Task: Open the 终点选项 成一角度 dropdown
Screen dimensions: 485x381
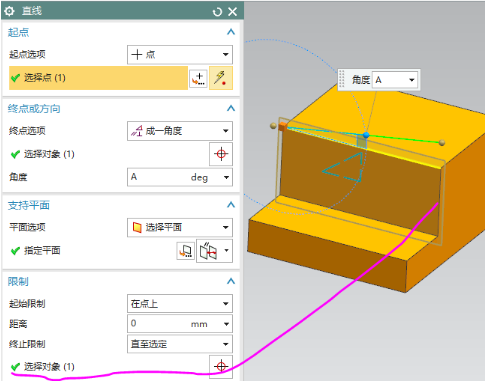Action: click(x=180, y=131)
